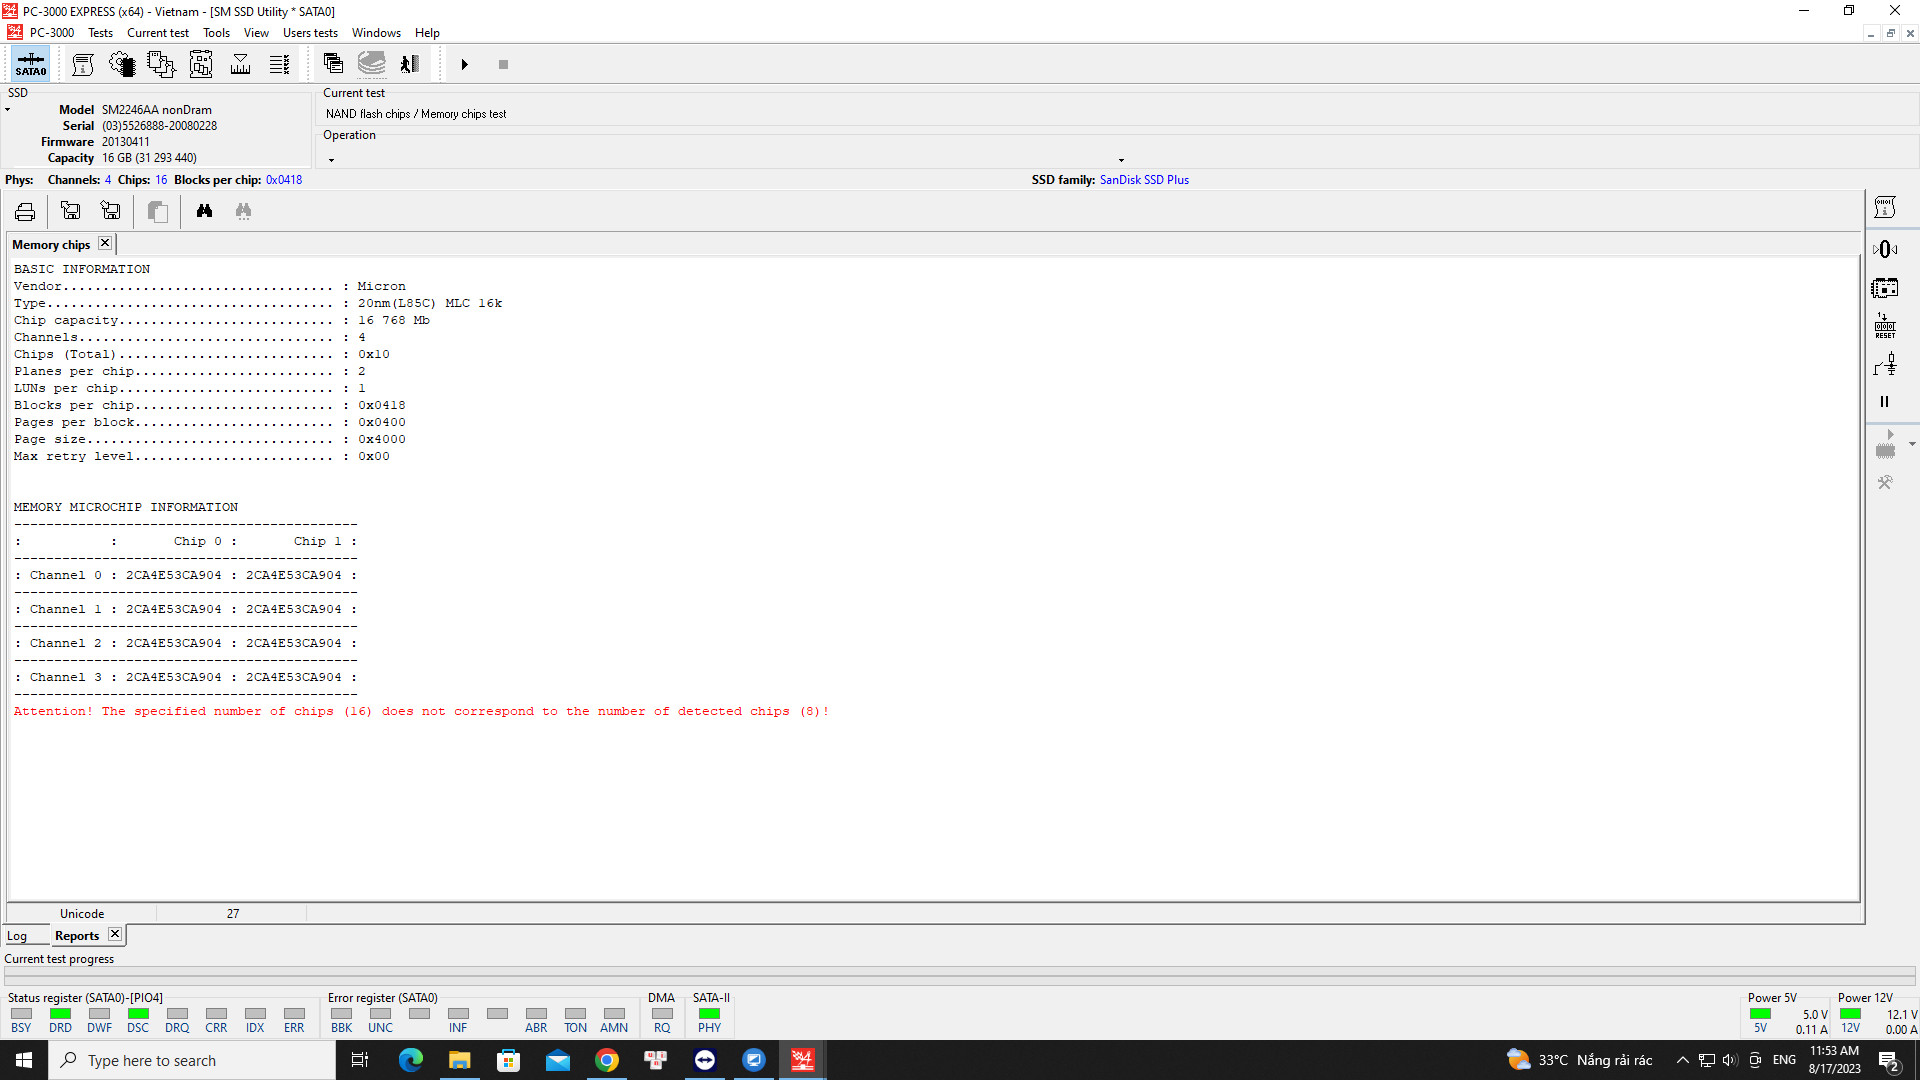Expand the SSD info panel arrow
1920x1080 pixels.
(x=8, y=110)
